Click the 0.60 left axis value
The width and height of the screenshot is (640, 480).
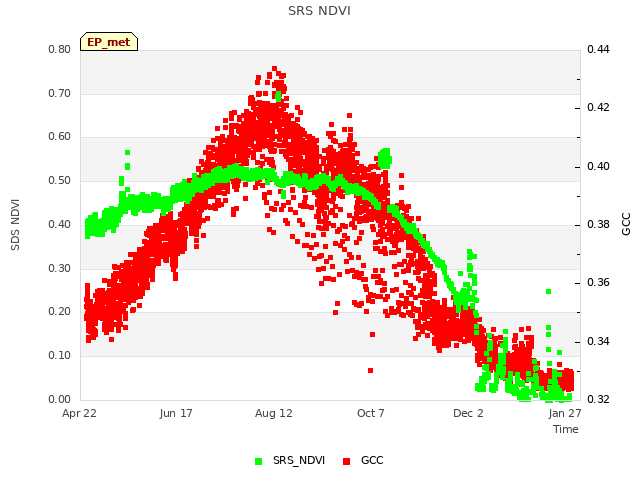click(60, 137)
